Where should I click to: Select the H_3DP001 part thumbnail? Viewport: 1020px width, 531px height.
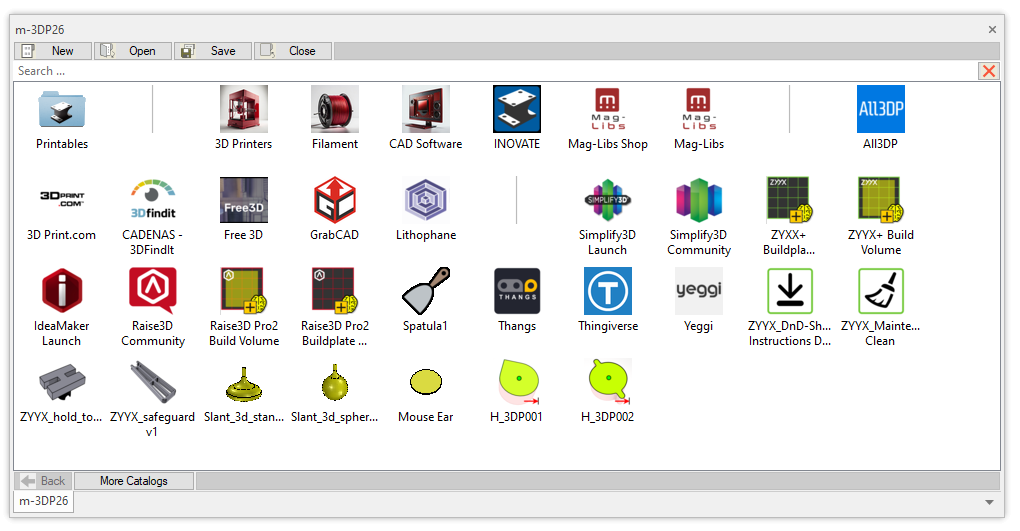[x=517, y=382]
